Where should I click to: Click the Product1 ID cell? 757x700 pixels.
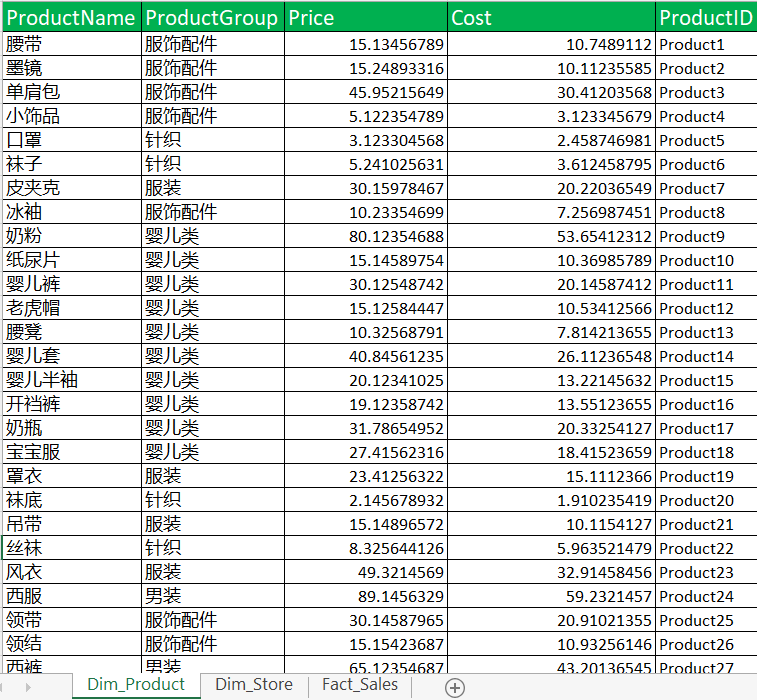(706, 44)
